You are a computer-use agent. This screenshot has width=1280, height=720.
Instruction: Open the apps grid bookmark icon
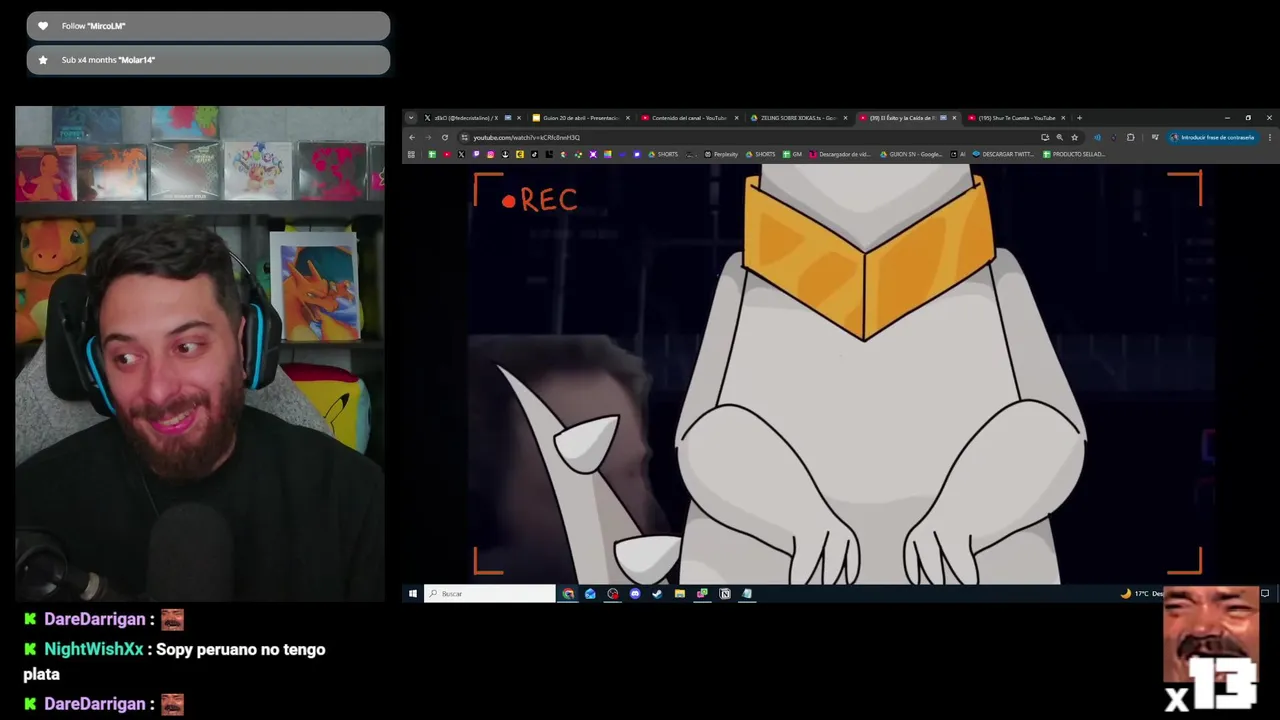click(x=411, y=154)
